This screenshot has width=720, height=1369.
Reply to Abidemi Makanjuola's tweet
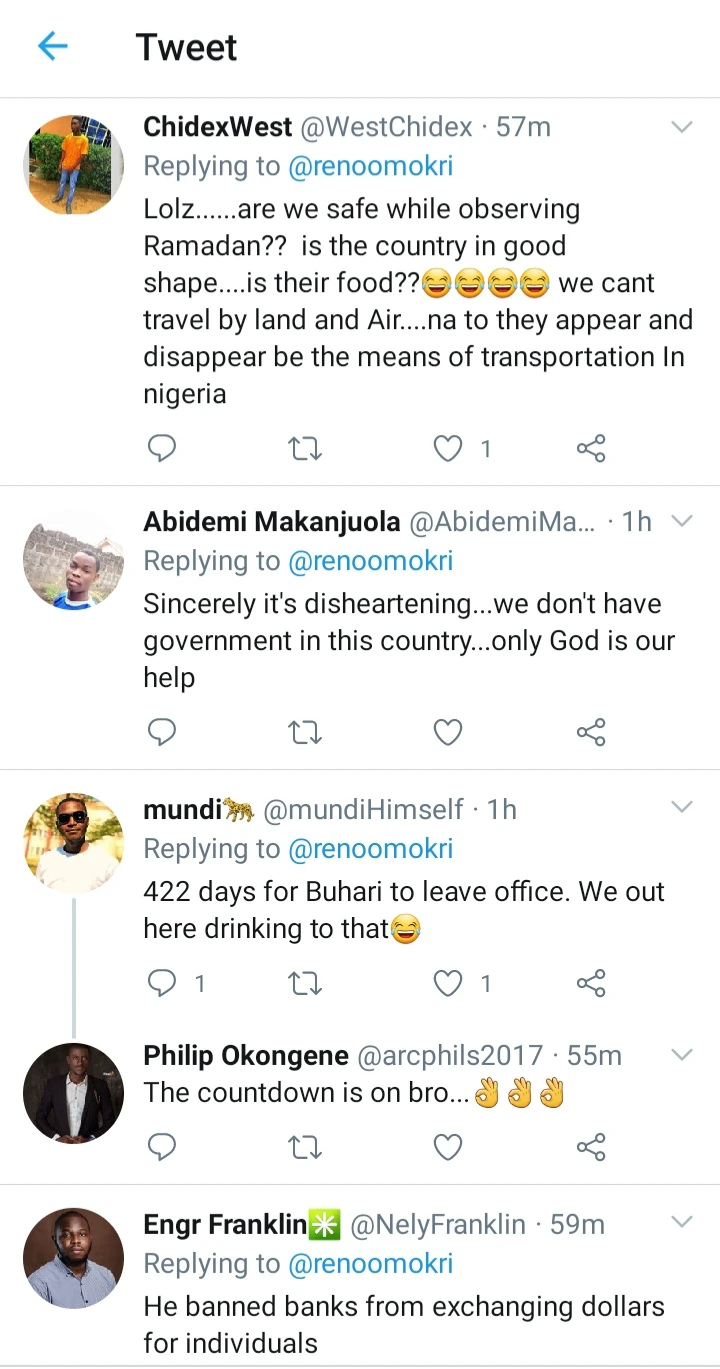(162, 733)
